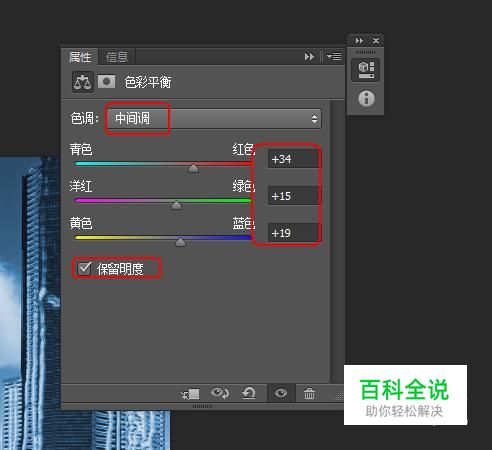Image resolution: width=492 pixels, height=450 pixels.
Task: Toggle the 保留明度 checkbox
Action: (84, 269)
